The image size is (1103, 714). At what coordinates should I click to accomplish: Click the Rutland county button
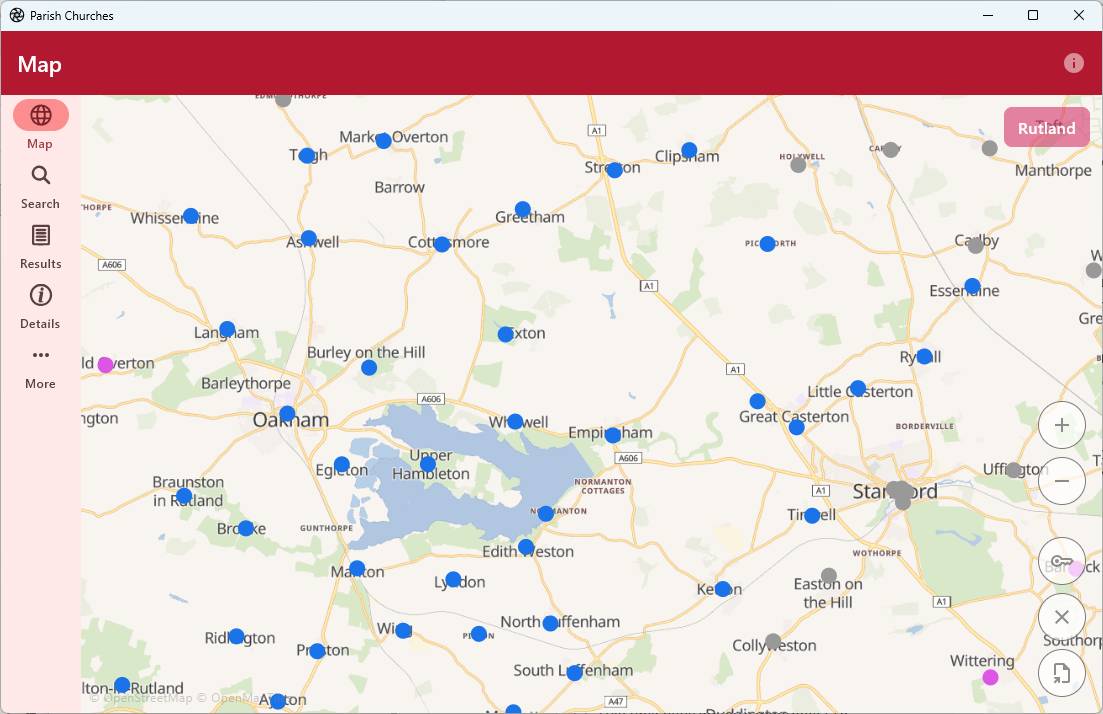pos(1047,127)
